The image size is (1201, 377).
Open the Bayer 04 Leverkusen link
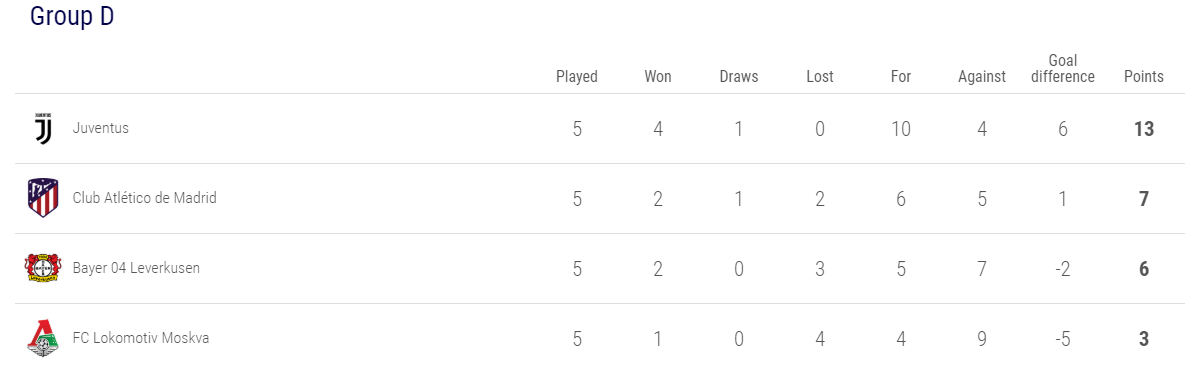click(x=136, y=268)
